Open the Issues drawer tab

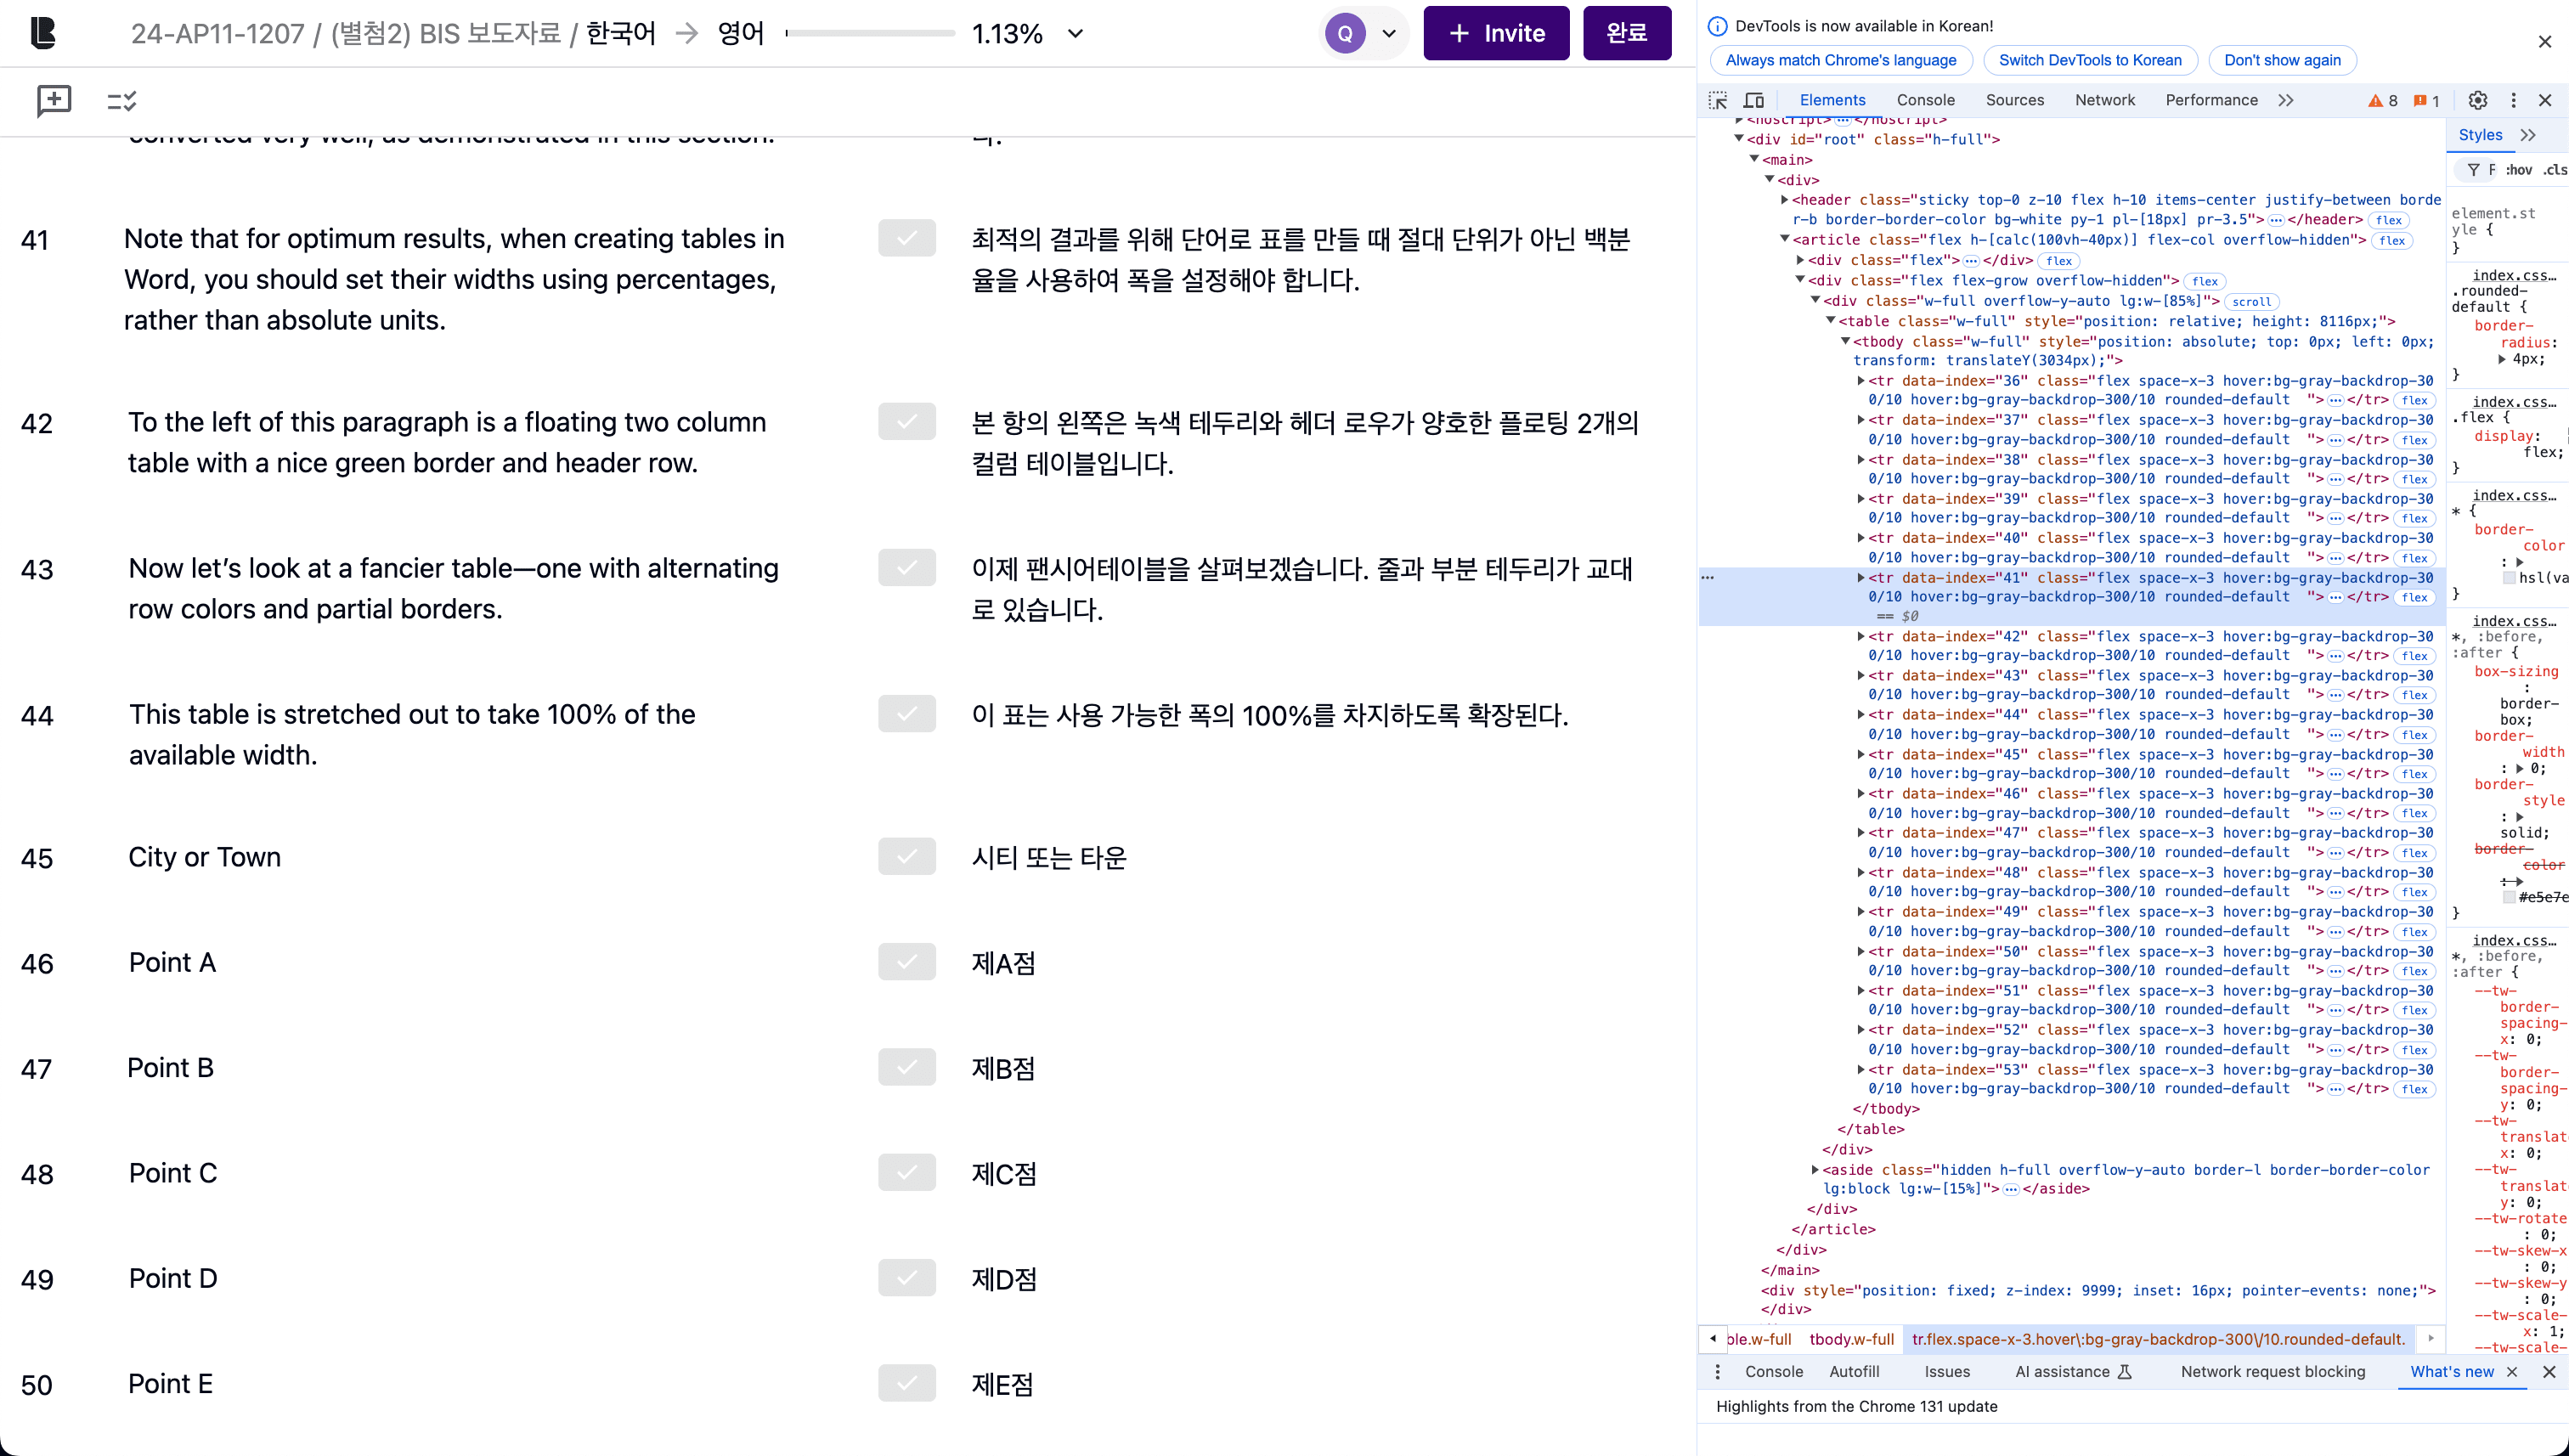click(1946, 1372)
